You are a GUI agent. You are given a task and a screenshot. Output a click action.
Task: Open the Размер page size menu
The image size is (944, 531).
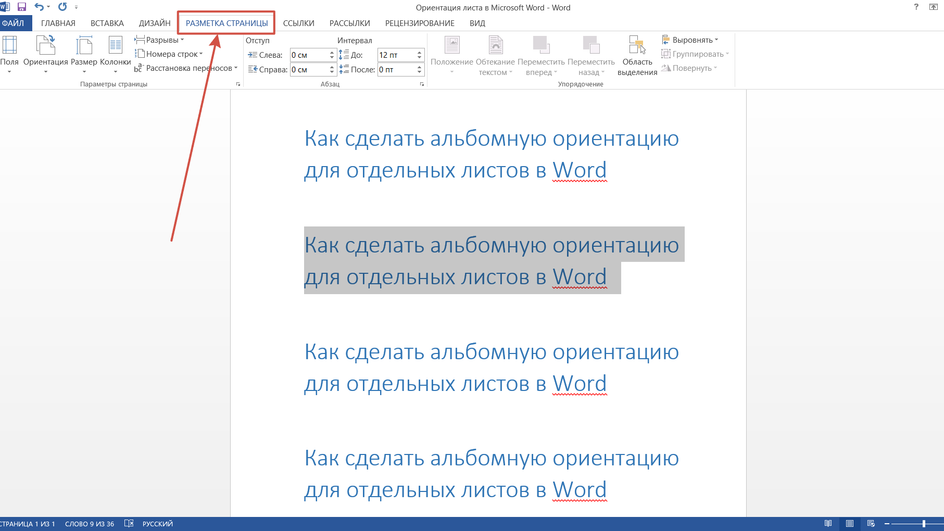pos(84,55)
